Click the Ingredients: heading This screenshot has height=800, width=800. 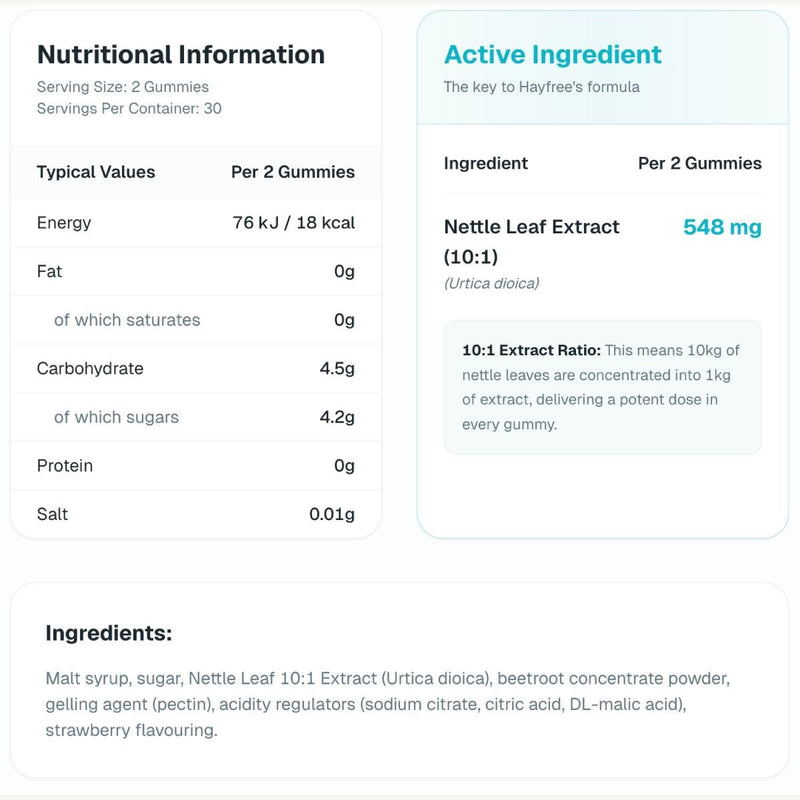point(109,633)
